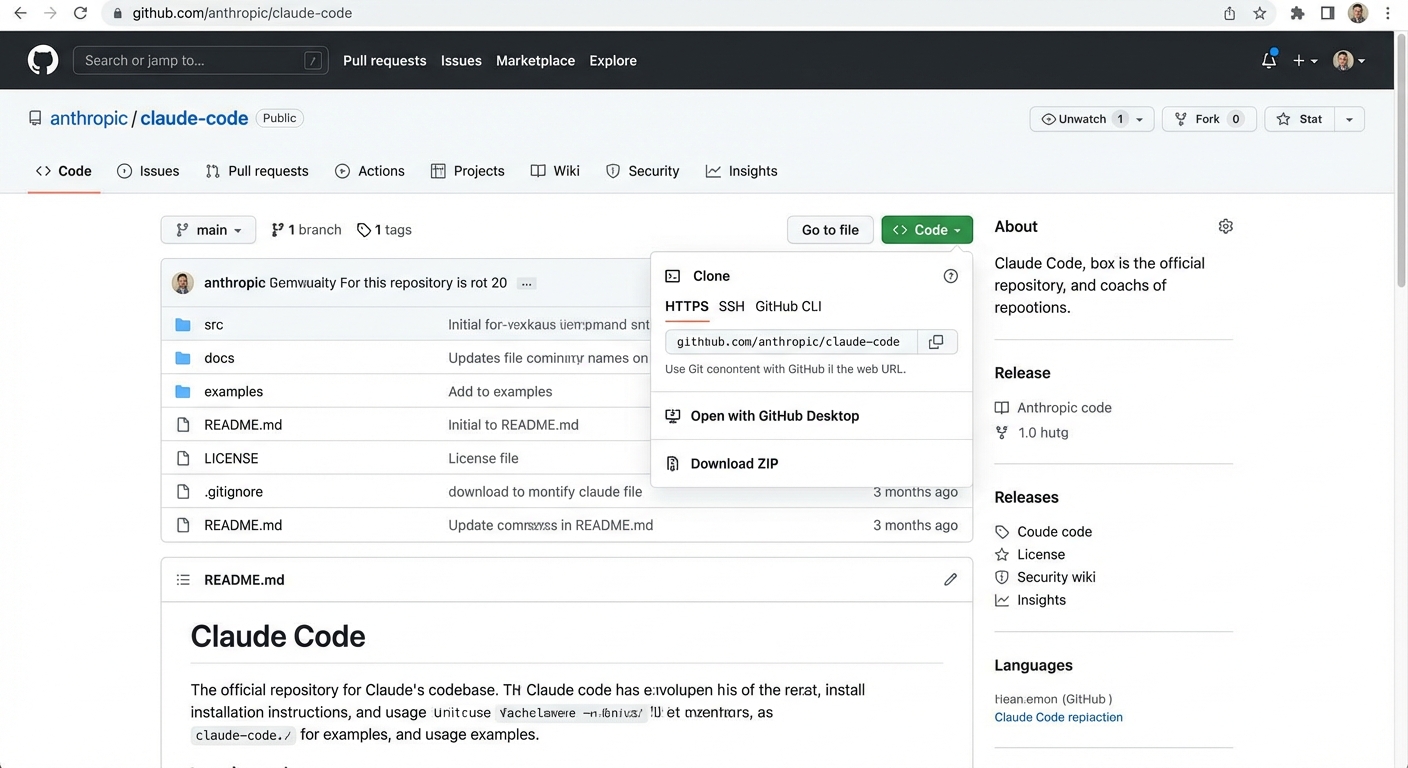
Task: Click 'Add to examples' commit message
Action: 500,392
